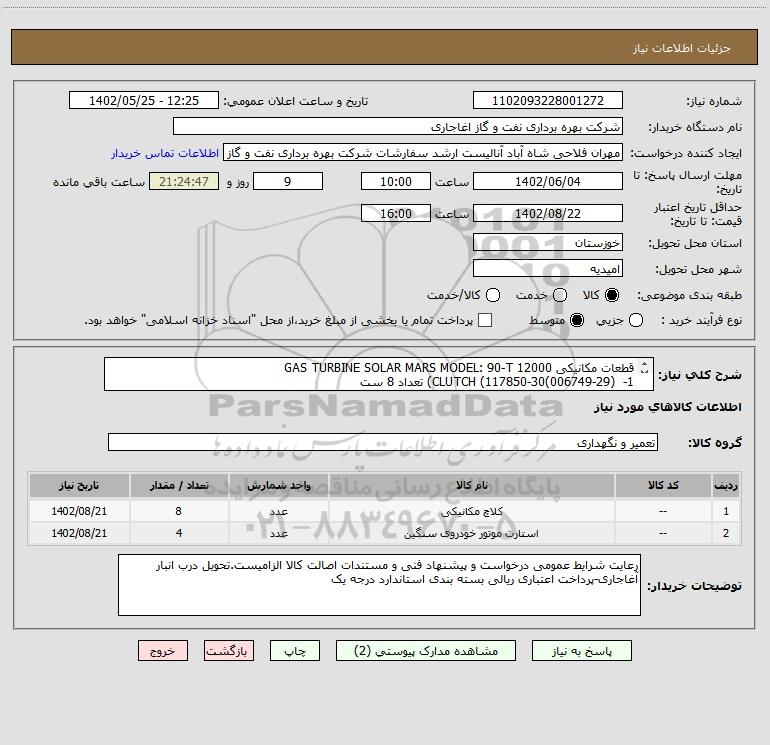This screenshot has width=770, height=745.
Task: Select the کالا/خدمت radio button
Action: tap(493, 295)
